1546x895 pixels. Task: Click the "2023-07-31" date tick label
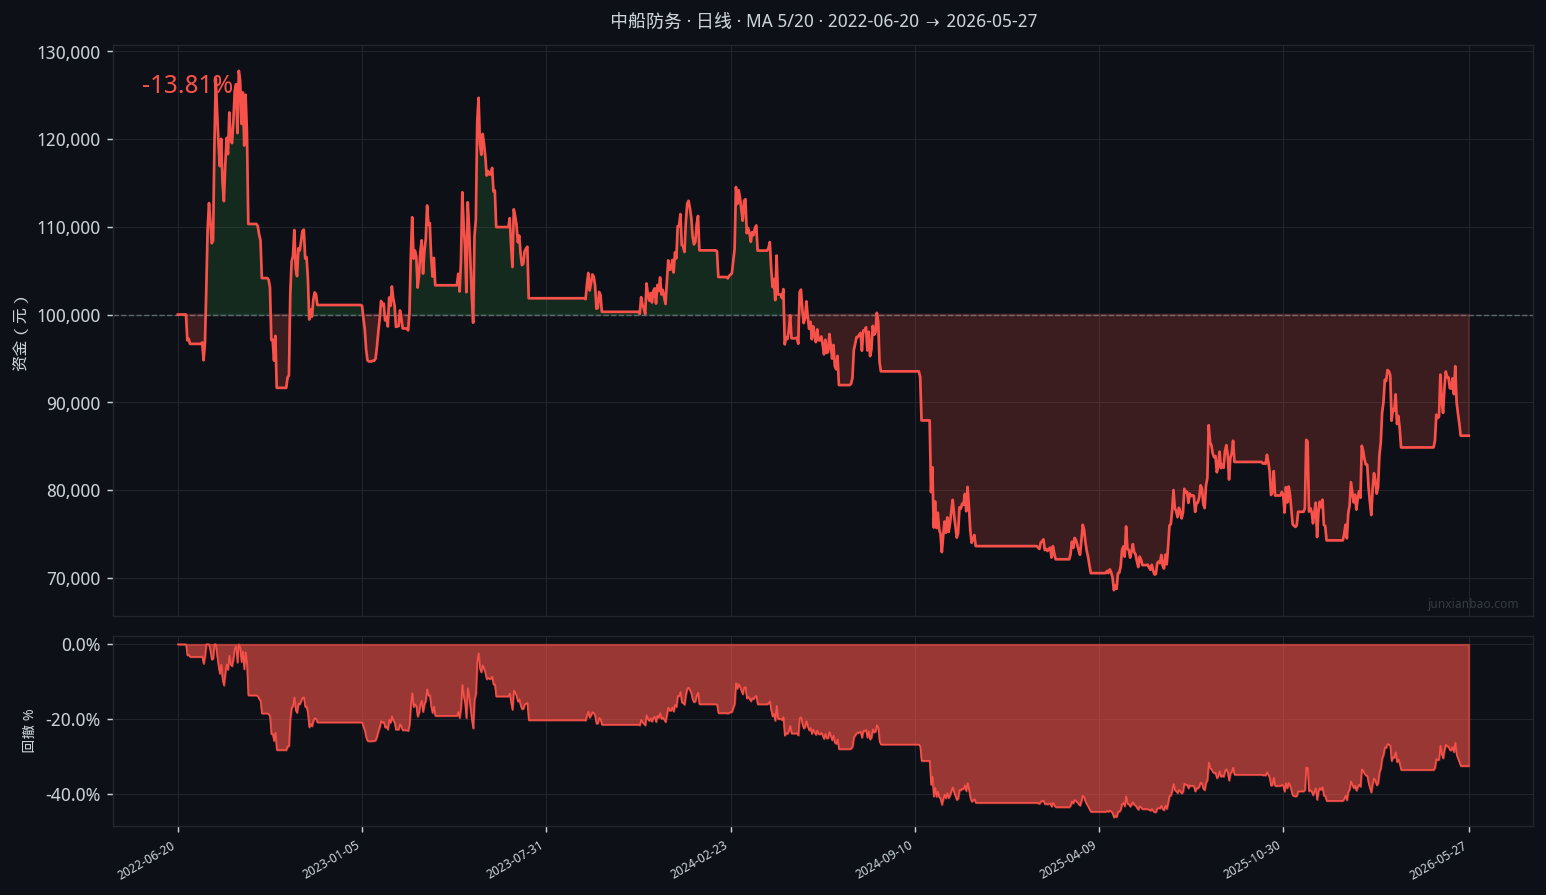(515, 860)
